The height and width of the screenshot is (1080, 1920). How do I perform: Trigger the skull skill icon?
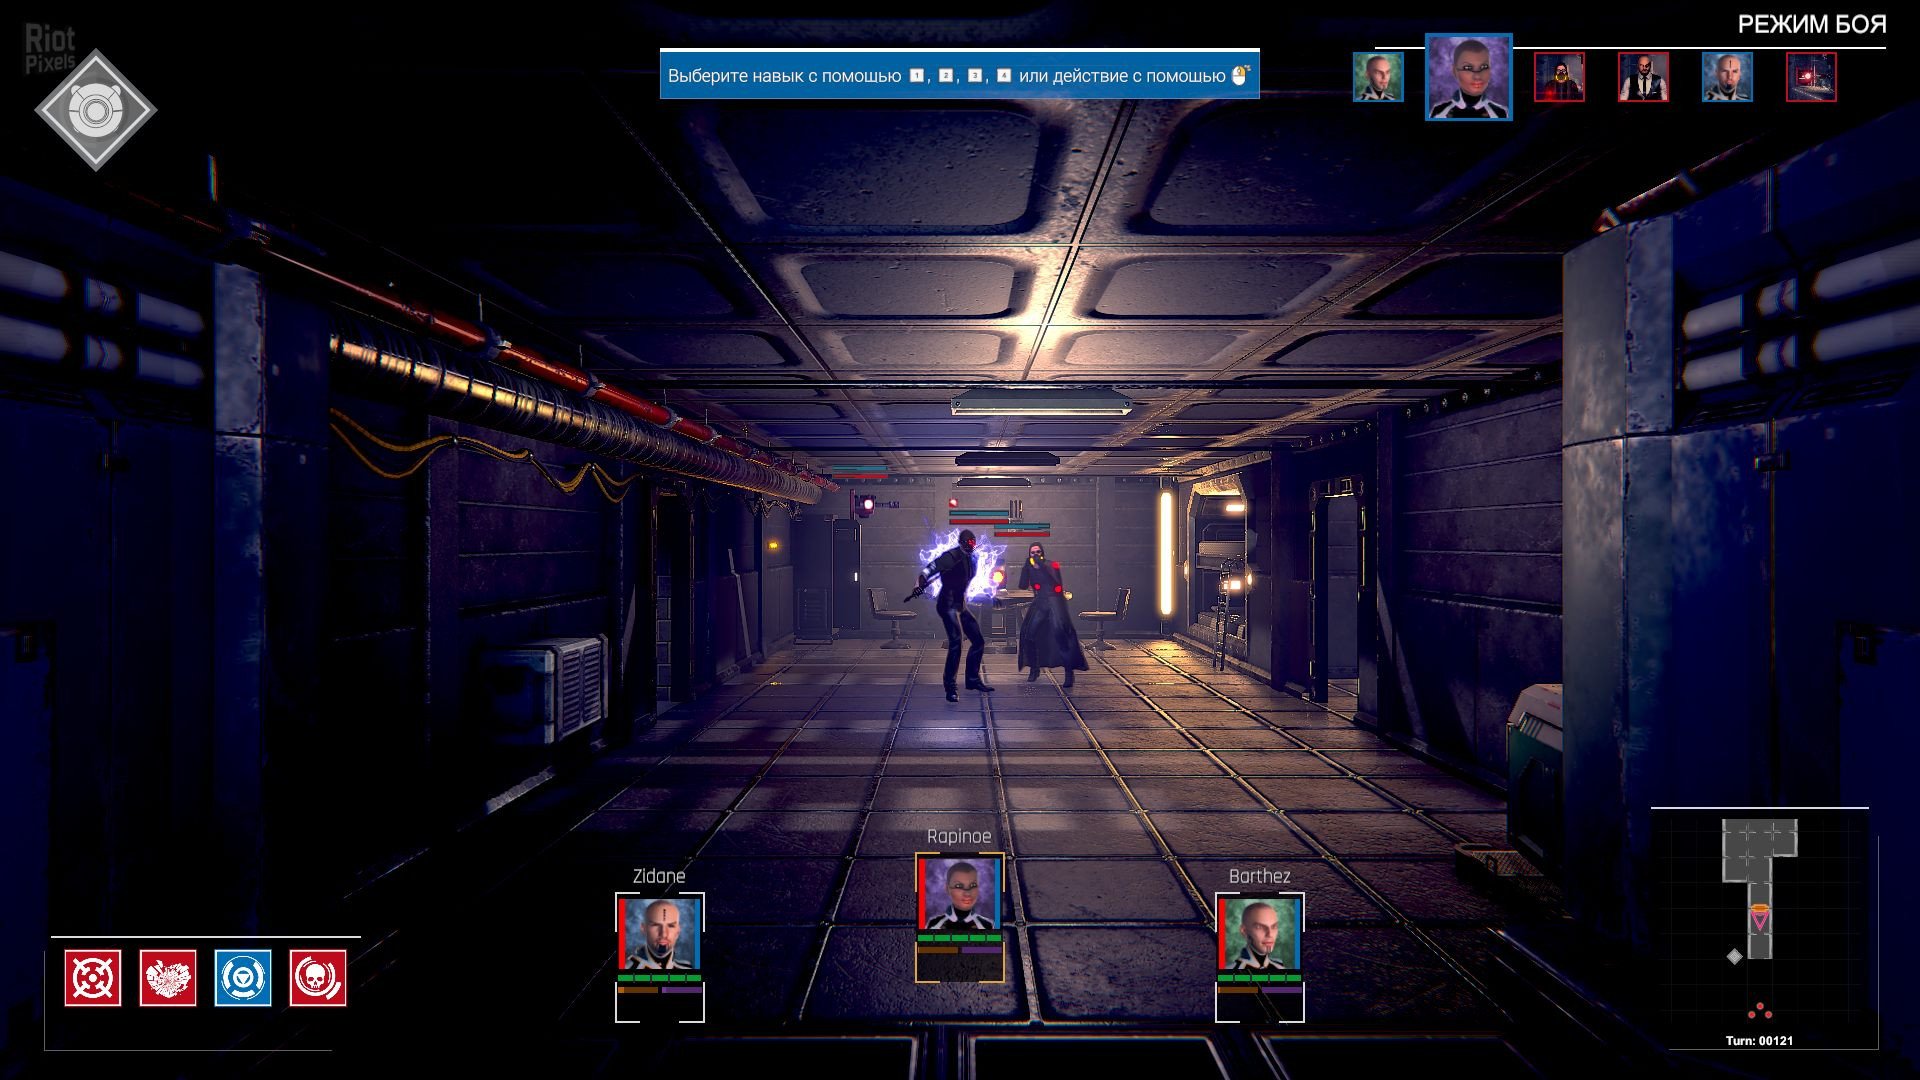(x=318, y=977)
